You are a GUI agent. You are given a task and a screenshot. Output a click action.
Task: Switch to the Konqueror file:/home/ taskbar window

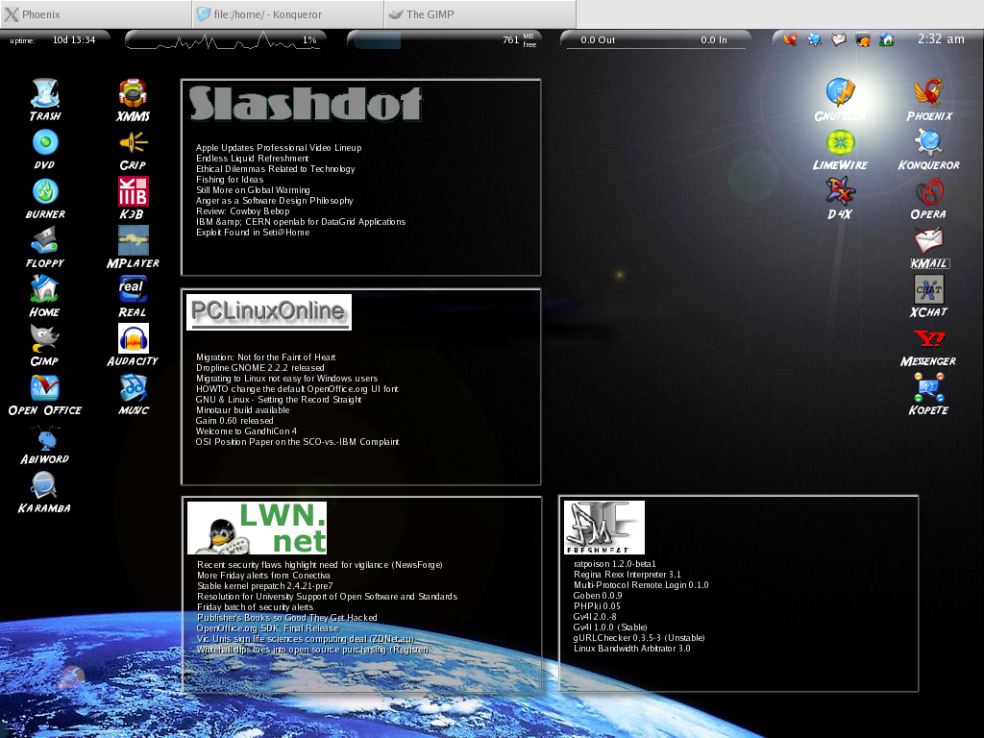287,14
